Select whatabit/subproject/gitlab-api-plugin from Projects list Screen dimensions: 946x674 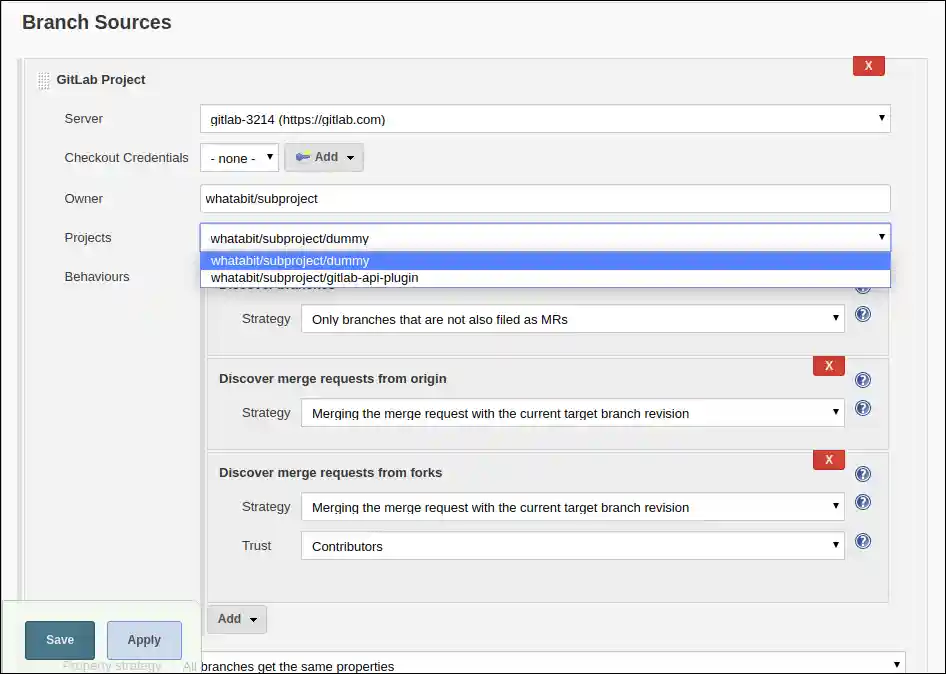pos(315,277)
